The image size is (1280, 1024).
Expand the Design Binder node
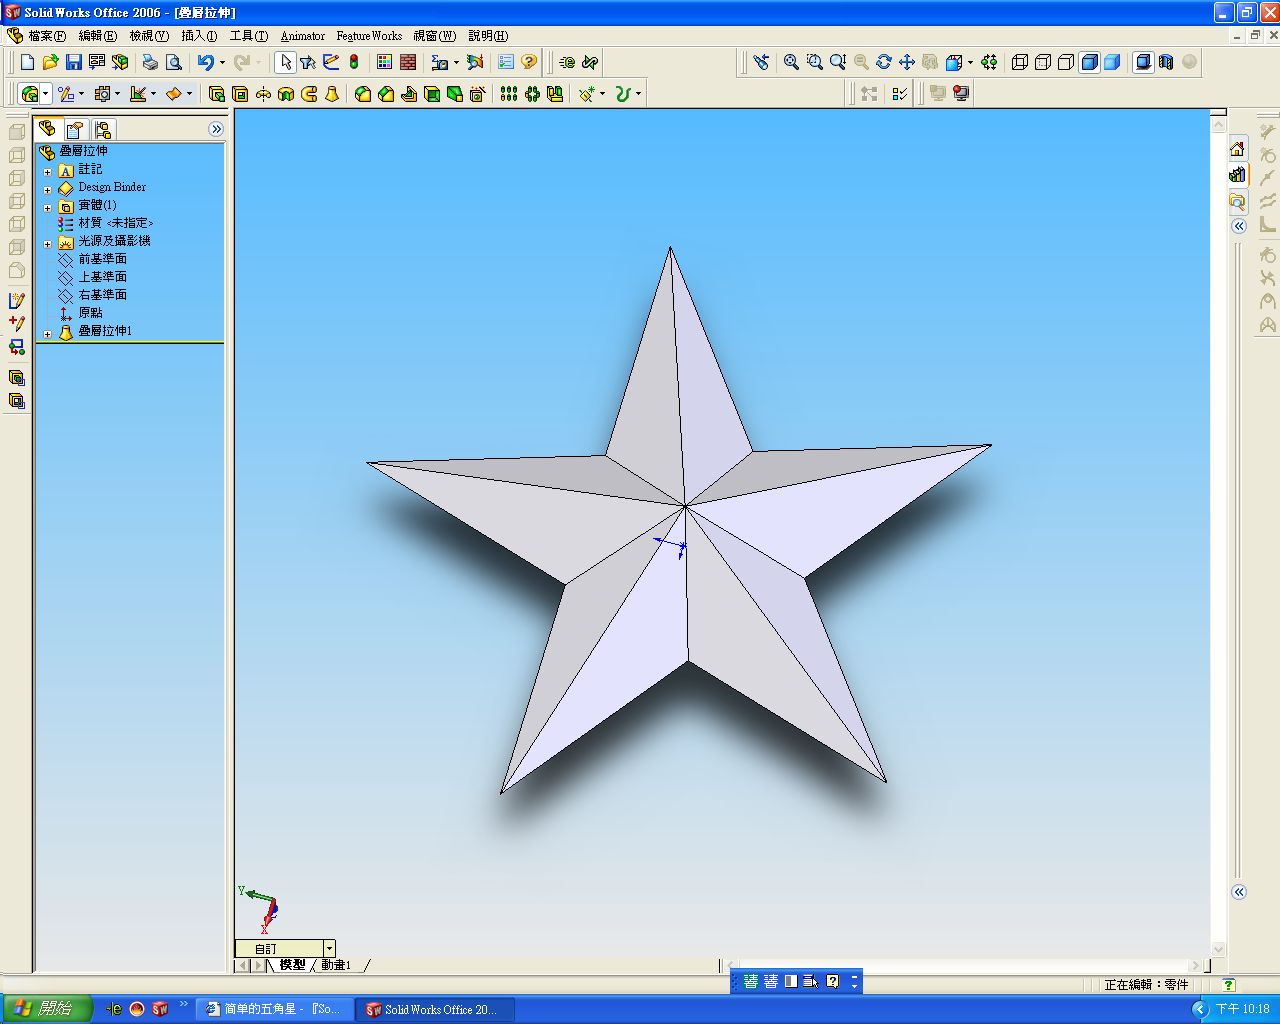coord(47,189)
